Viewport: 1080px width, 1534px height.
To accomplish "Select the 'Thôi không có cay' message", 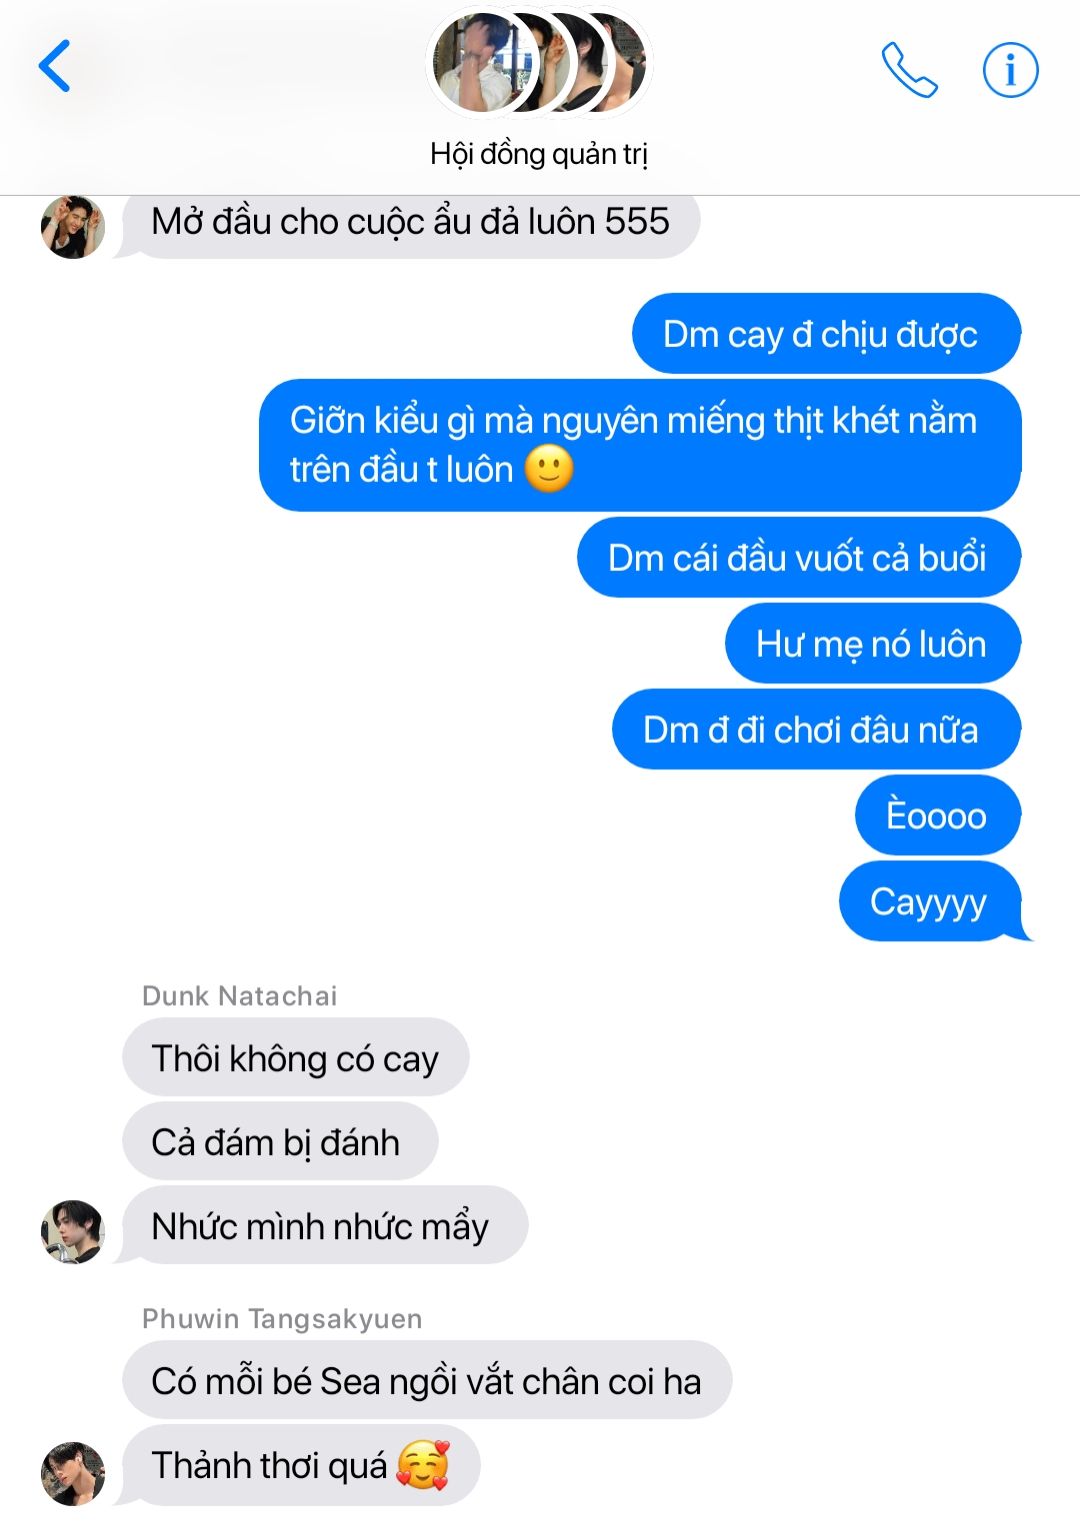I will pos(296,1058).
